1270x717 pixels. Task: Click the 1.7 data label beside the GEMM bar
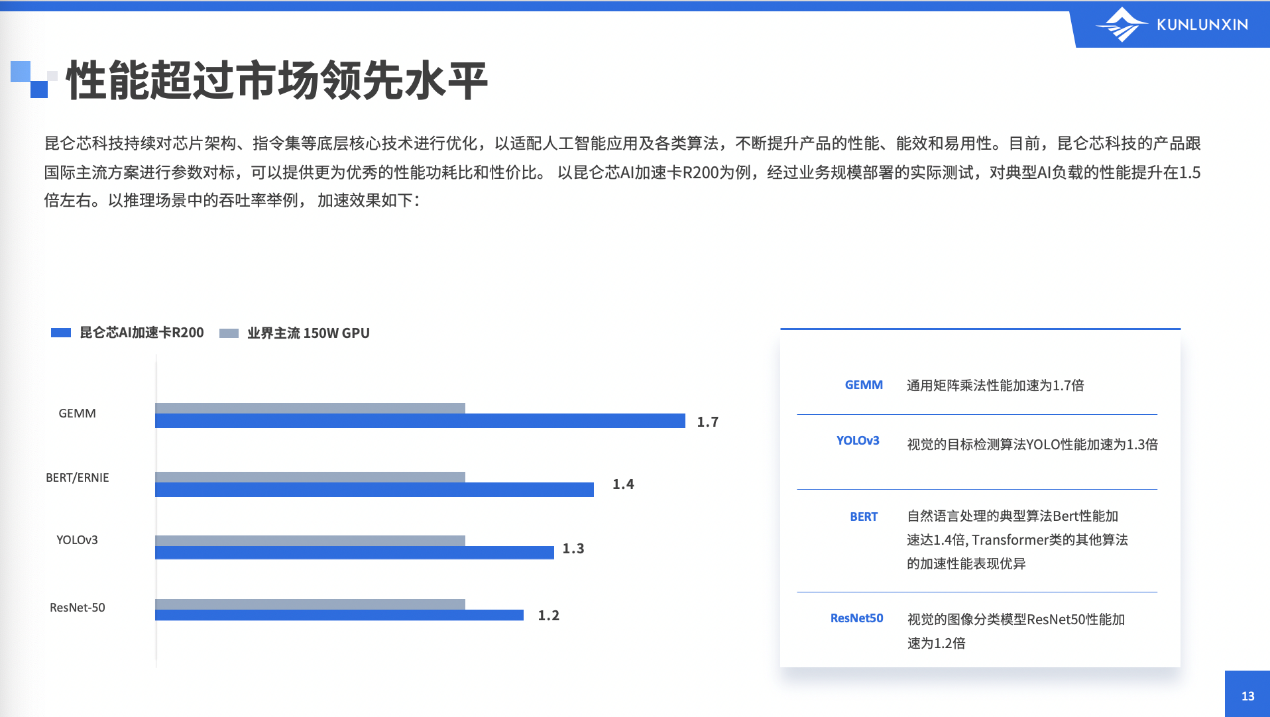(708, 422)
